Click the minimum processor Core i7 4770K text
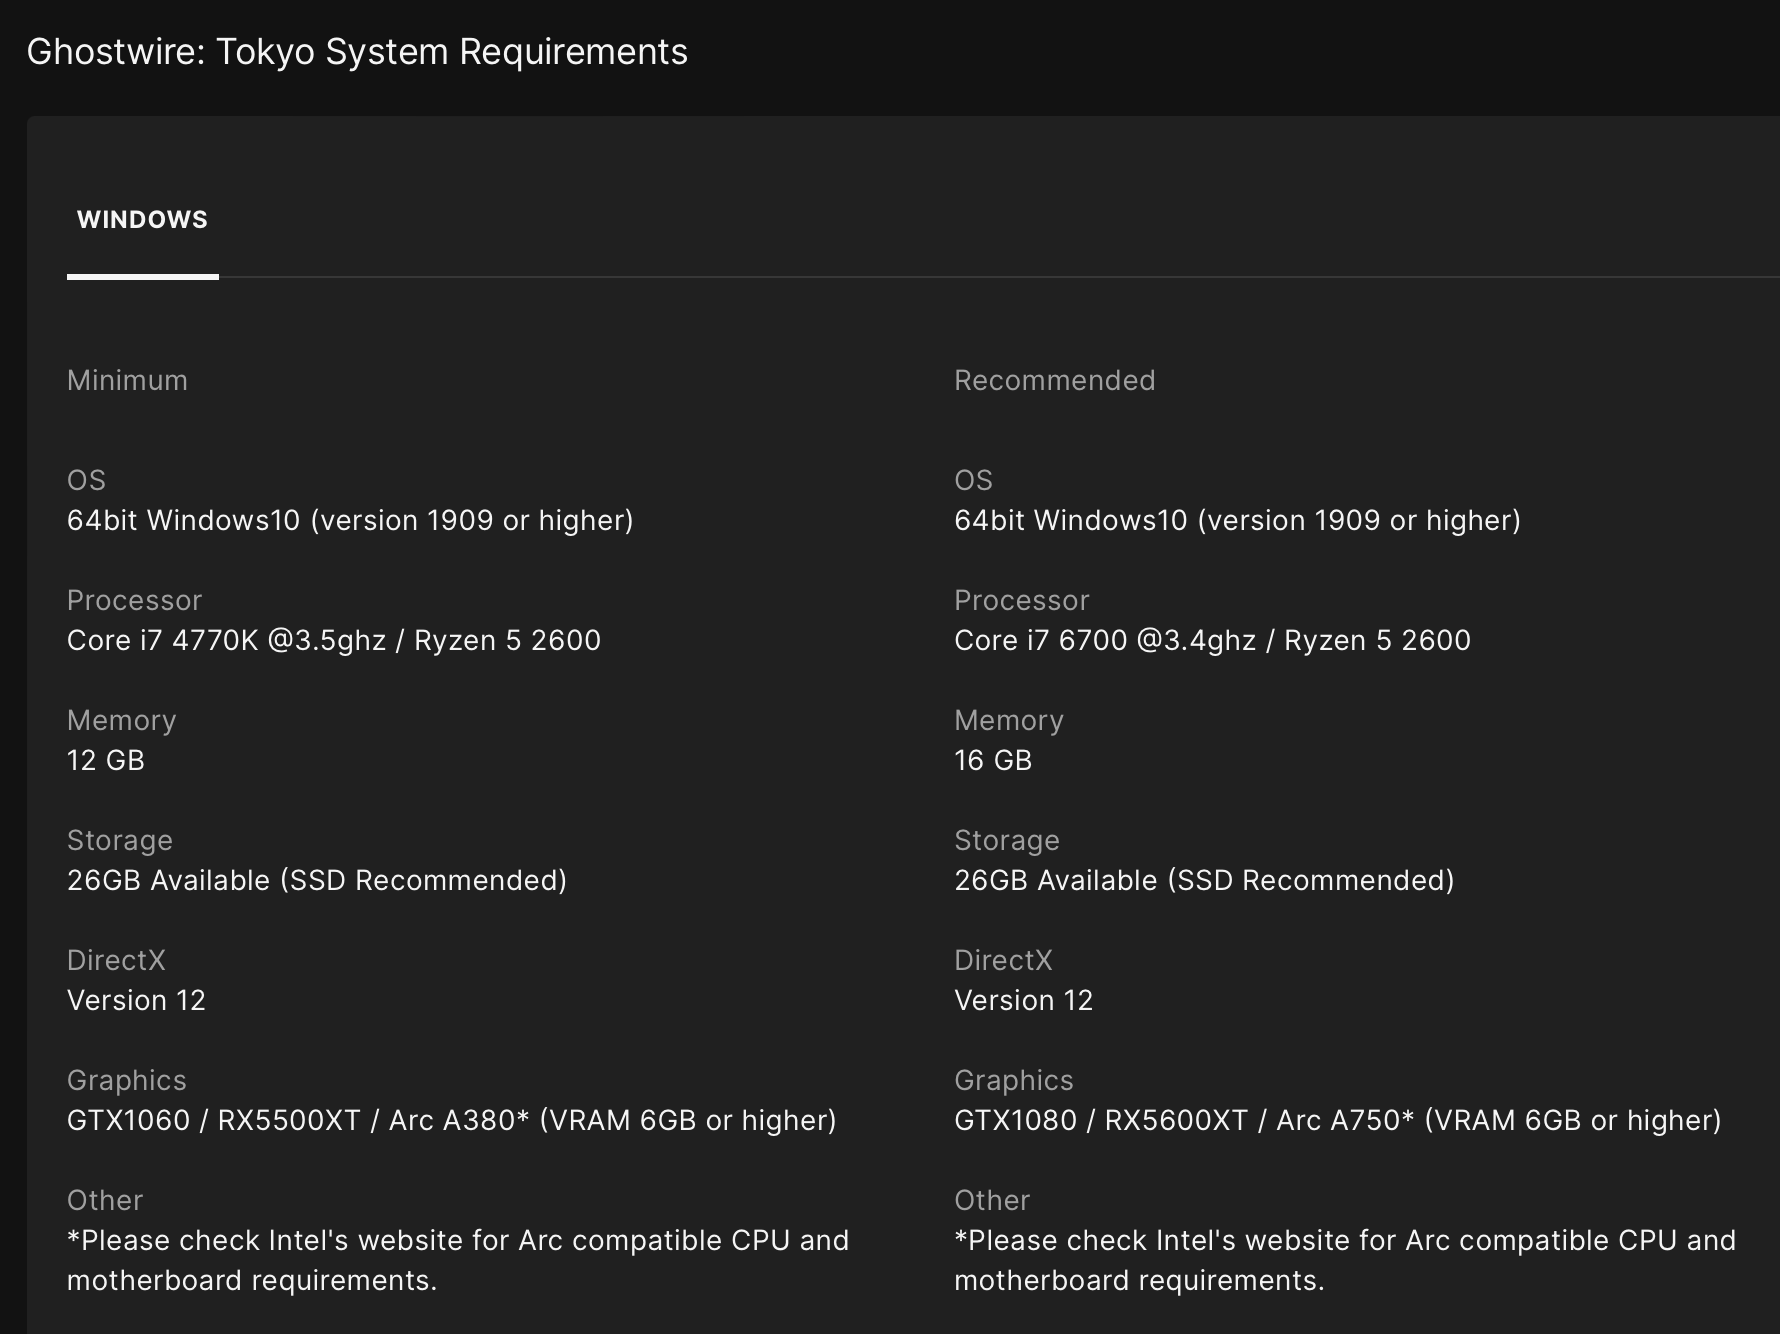 click(333, 640)
